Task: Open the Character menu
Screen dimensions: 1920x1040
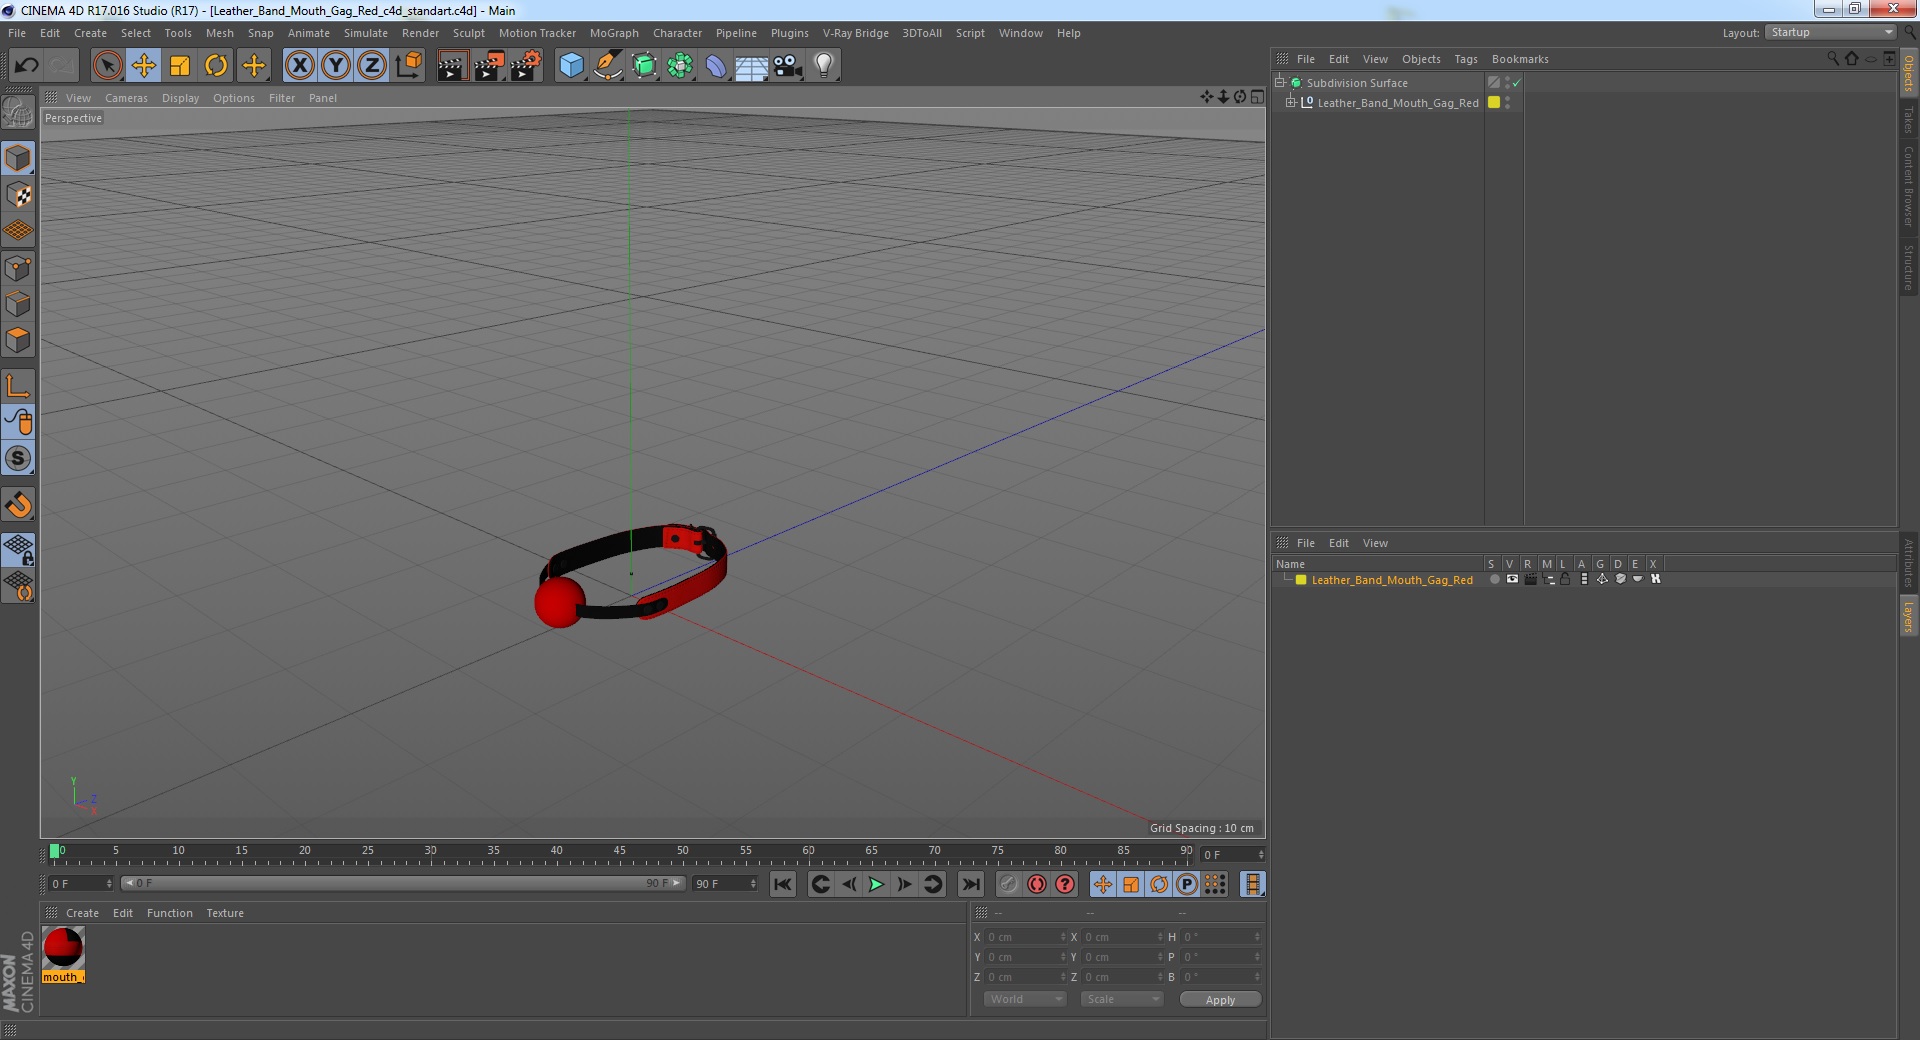Action: tap(677, 33)
